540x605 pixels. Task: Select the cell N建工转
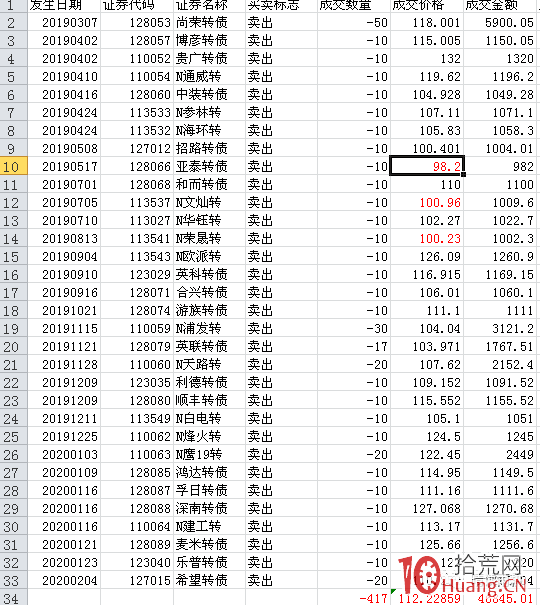pyautogui.click(x=209, y=527)
